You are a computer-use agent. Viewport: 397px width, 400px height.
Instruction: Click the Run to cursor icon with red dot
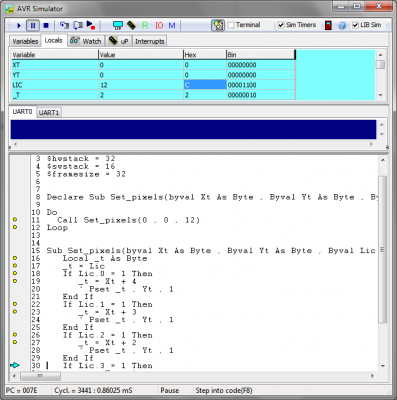click(91, 25)
